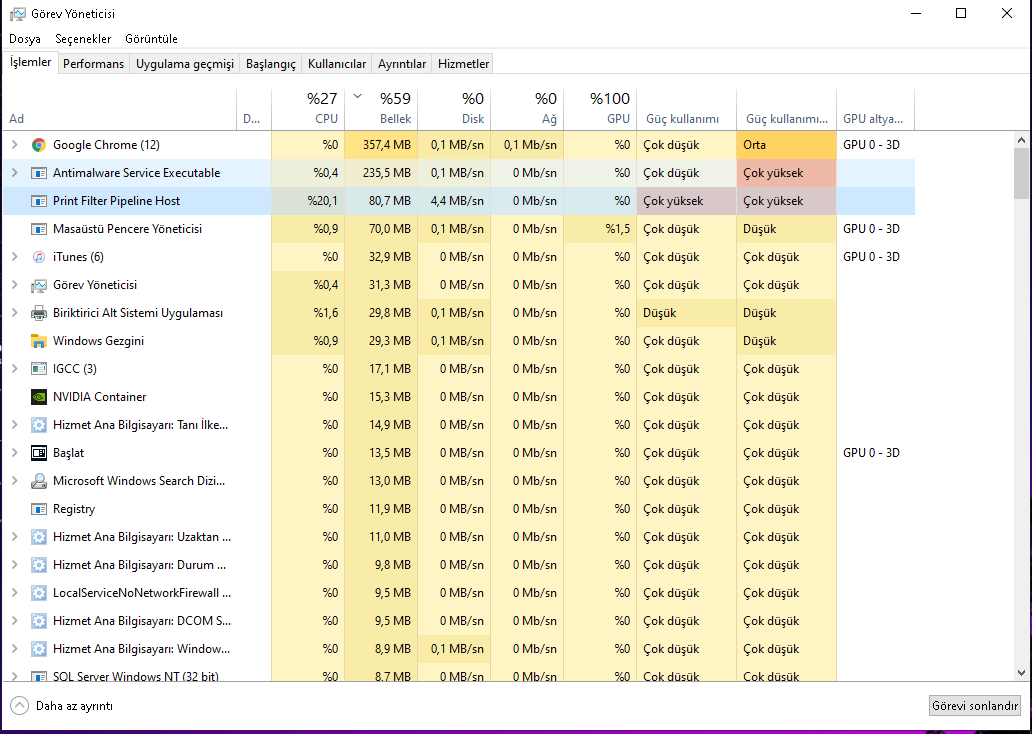Screen dimensions: 1032x734
Task: Expand the LocalServiceNoNetworkFirewall row
Action: (x=14, y=592)
